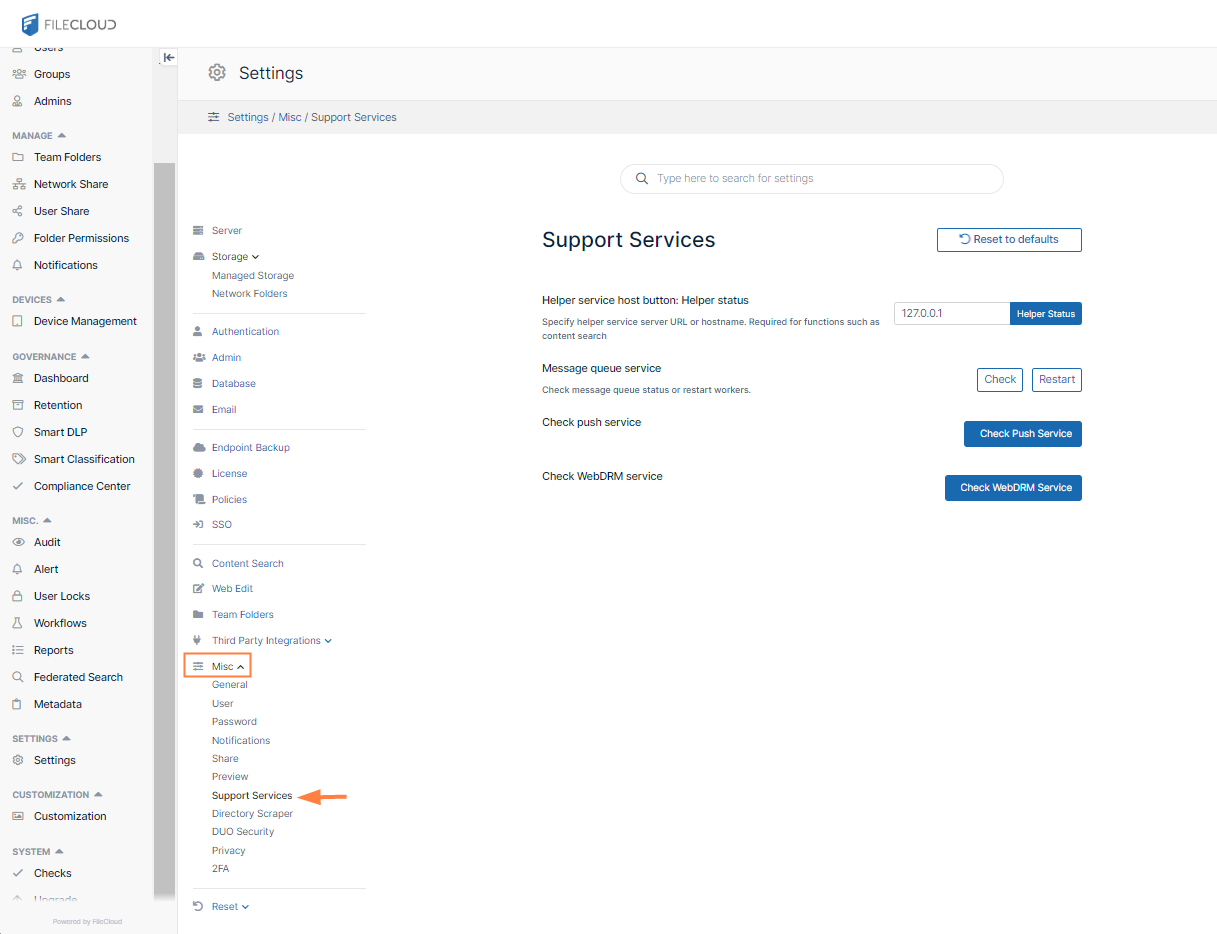The image size is (1217, 934).
Task: Click the Smart DLP shield icon
Action: point(17,432)
